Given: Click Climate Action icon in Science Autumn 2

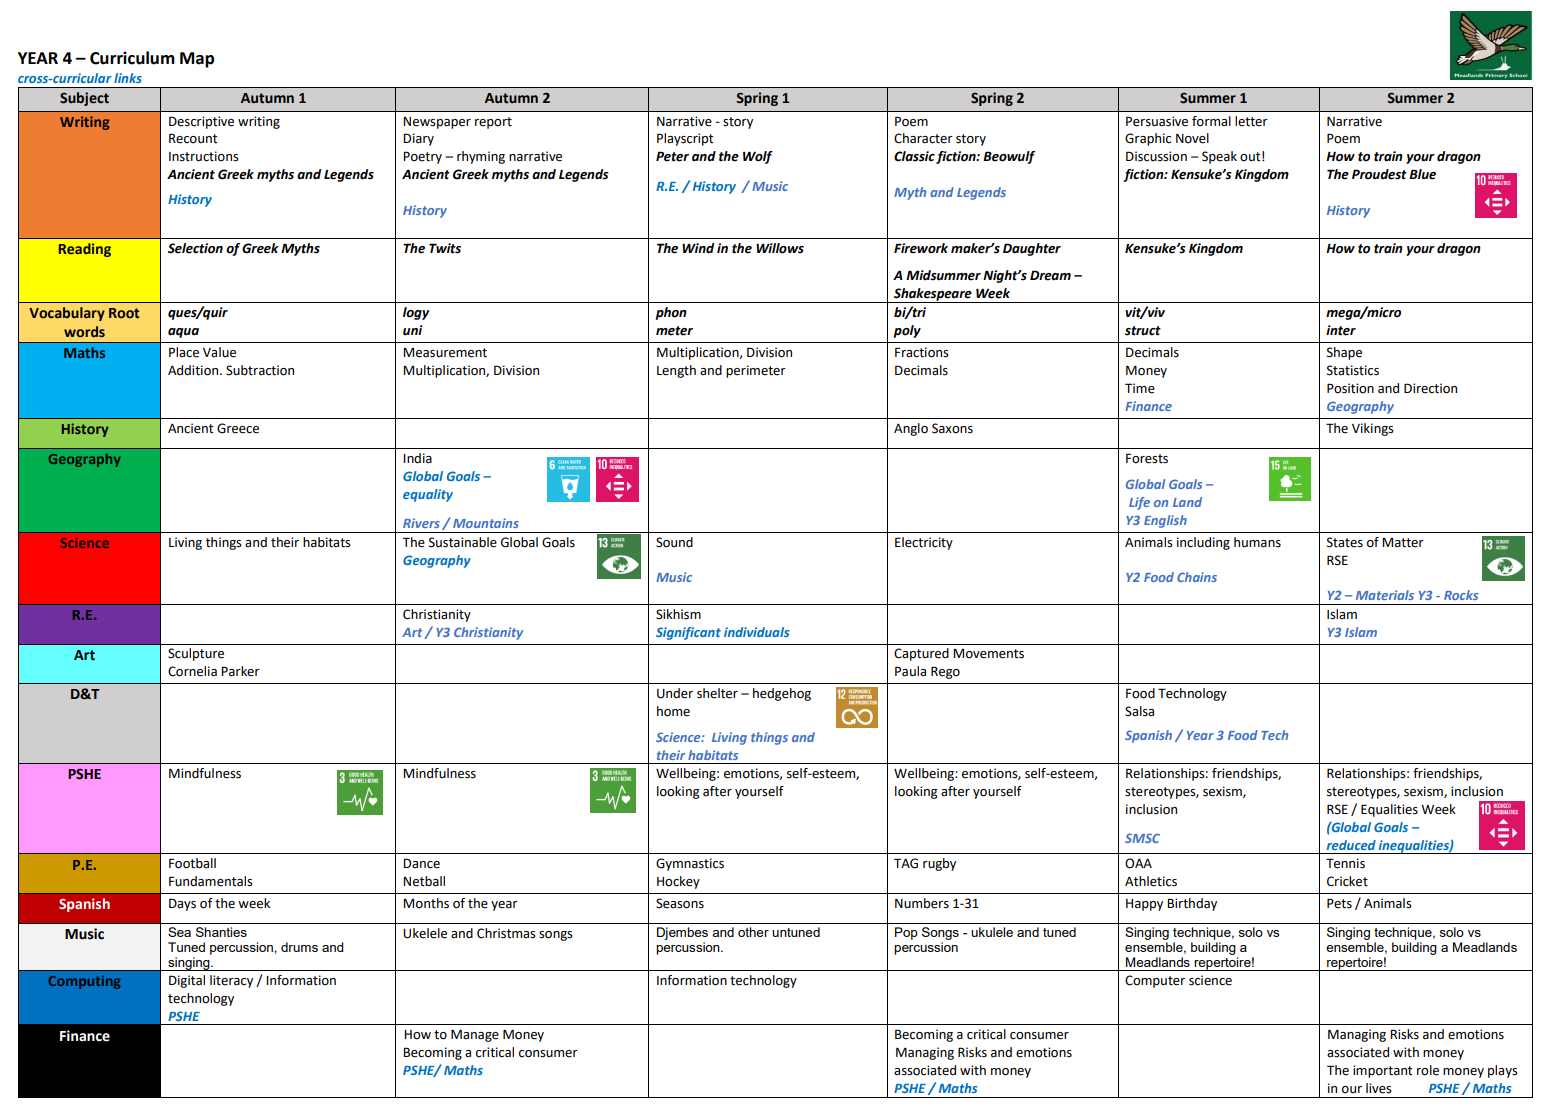Looking at the screenshot, I should click(x=618, y=557).
